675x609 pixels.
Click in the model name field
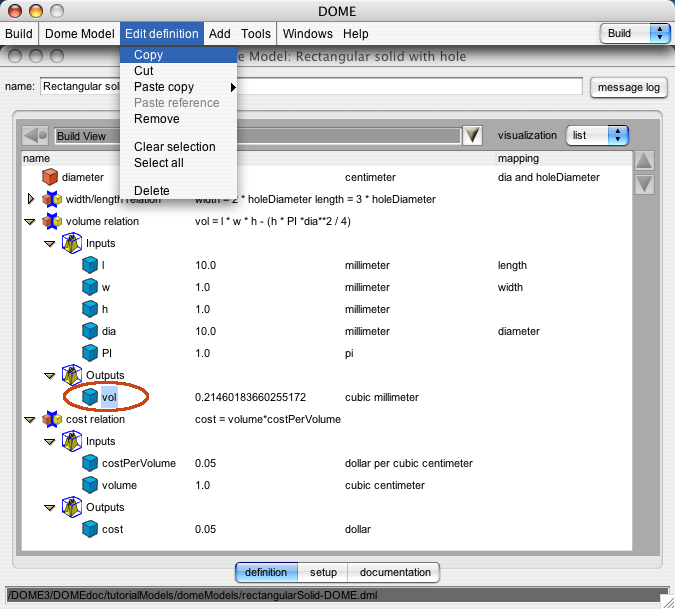tap(311, 87)
